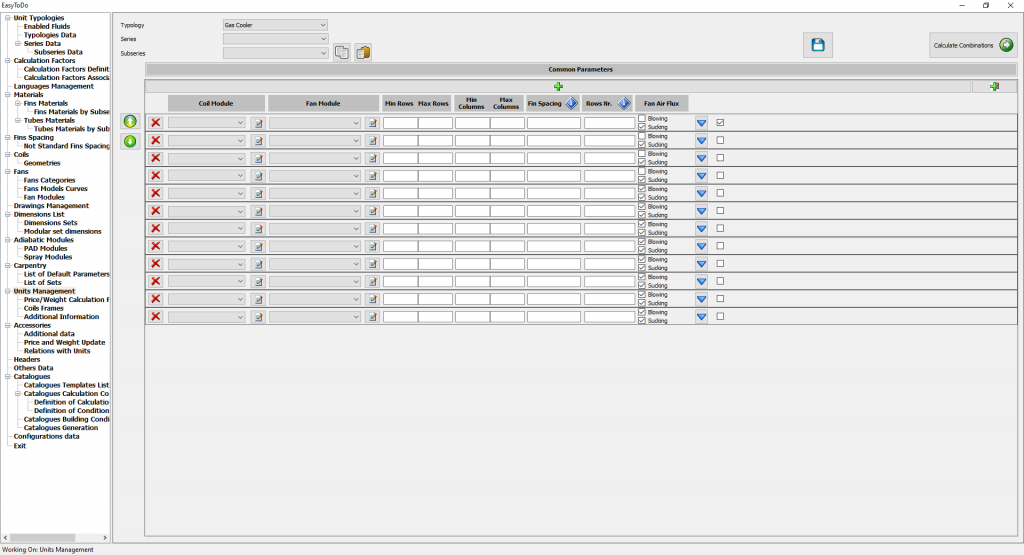Click the green move down arrow icon
Viewport: 1024px width, 555px height.
[x=130, y=141]
